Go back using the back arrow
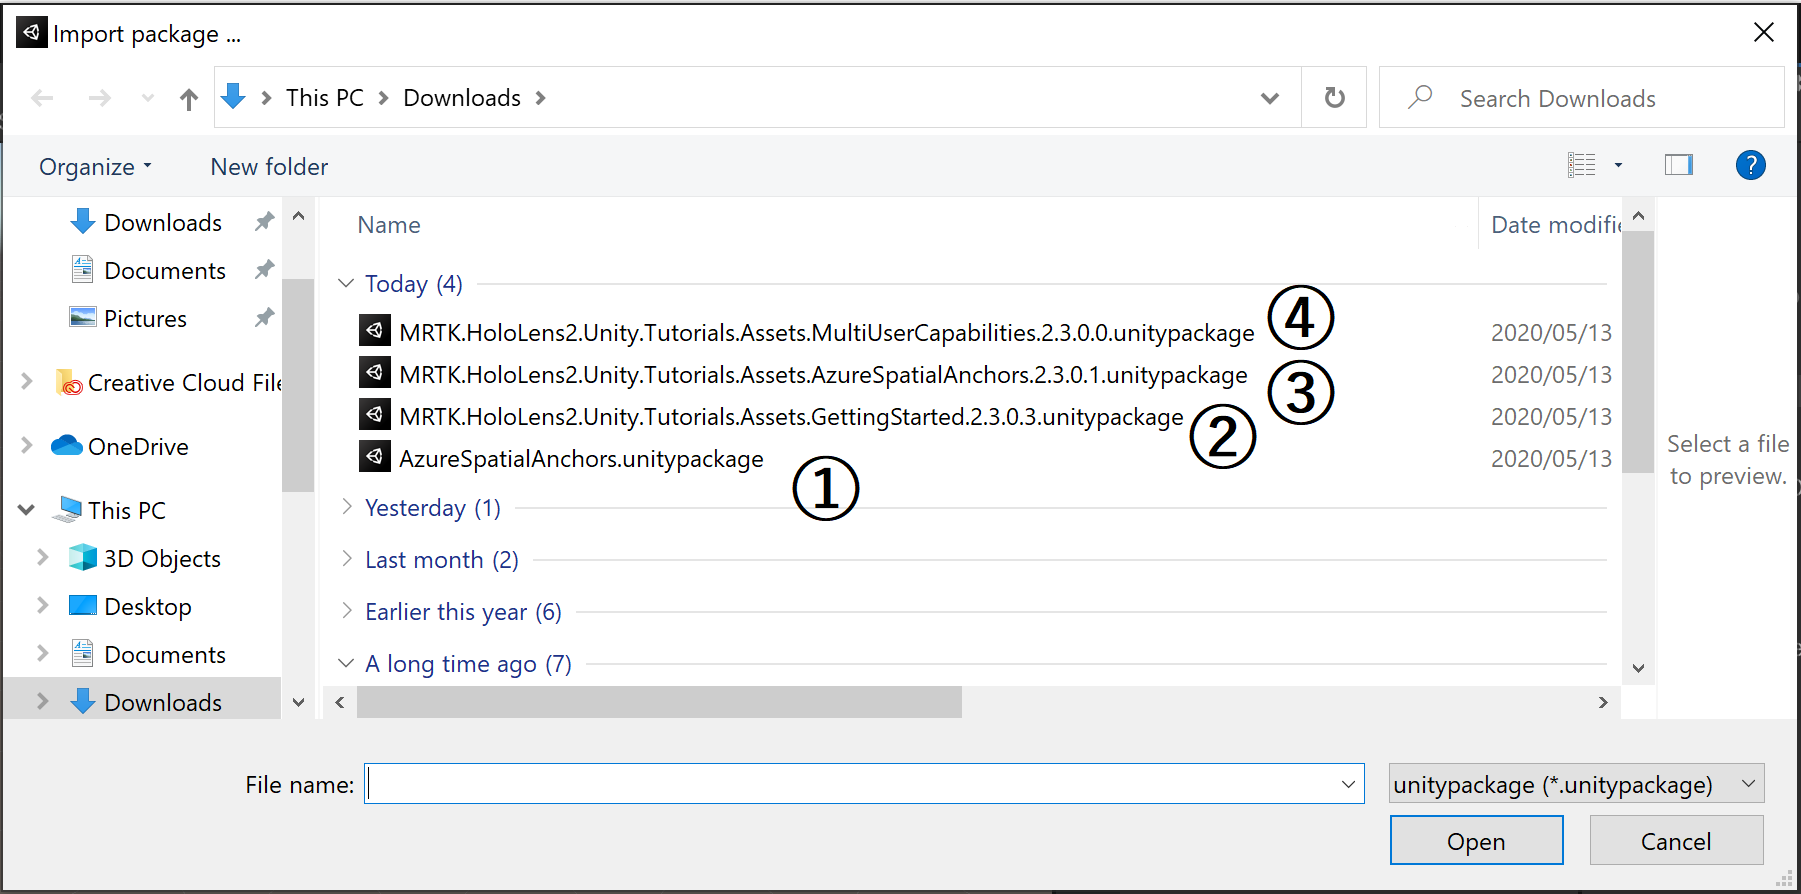This screenshot has width=1801, height=894. click(x=42, y=98)
